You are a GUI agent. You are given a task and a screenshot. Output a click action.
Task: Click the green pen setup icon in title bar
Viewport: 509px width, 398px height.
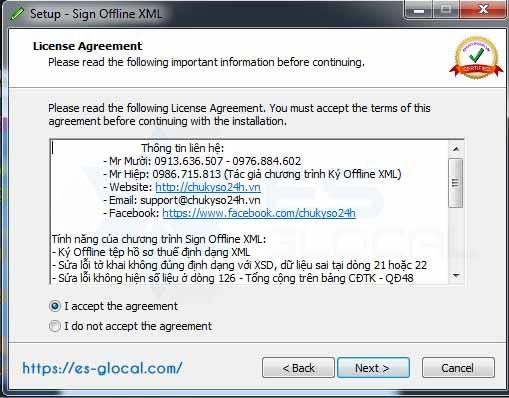(17, 14)
